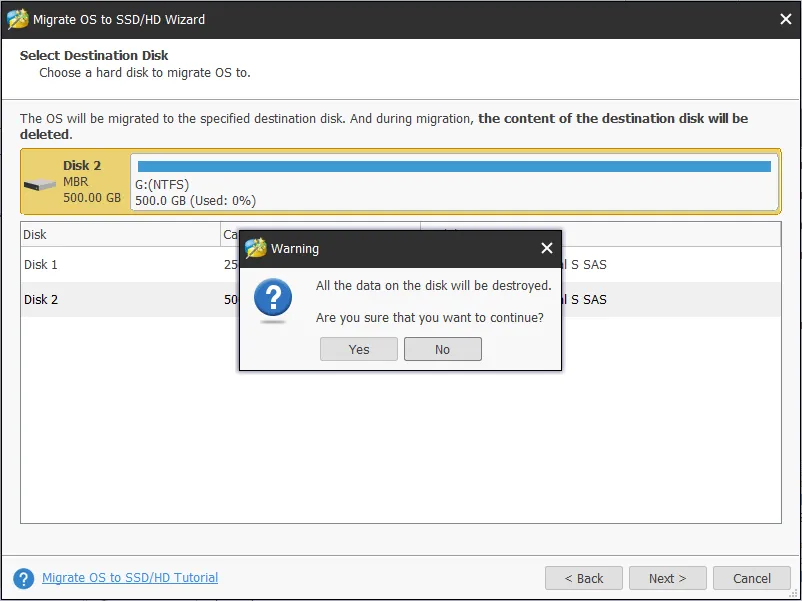This screenshot has width=802, height=601.
Task: Cancel the migration wizard
Action: (x=751, y=578)
